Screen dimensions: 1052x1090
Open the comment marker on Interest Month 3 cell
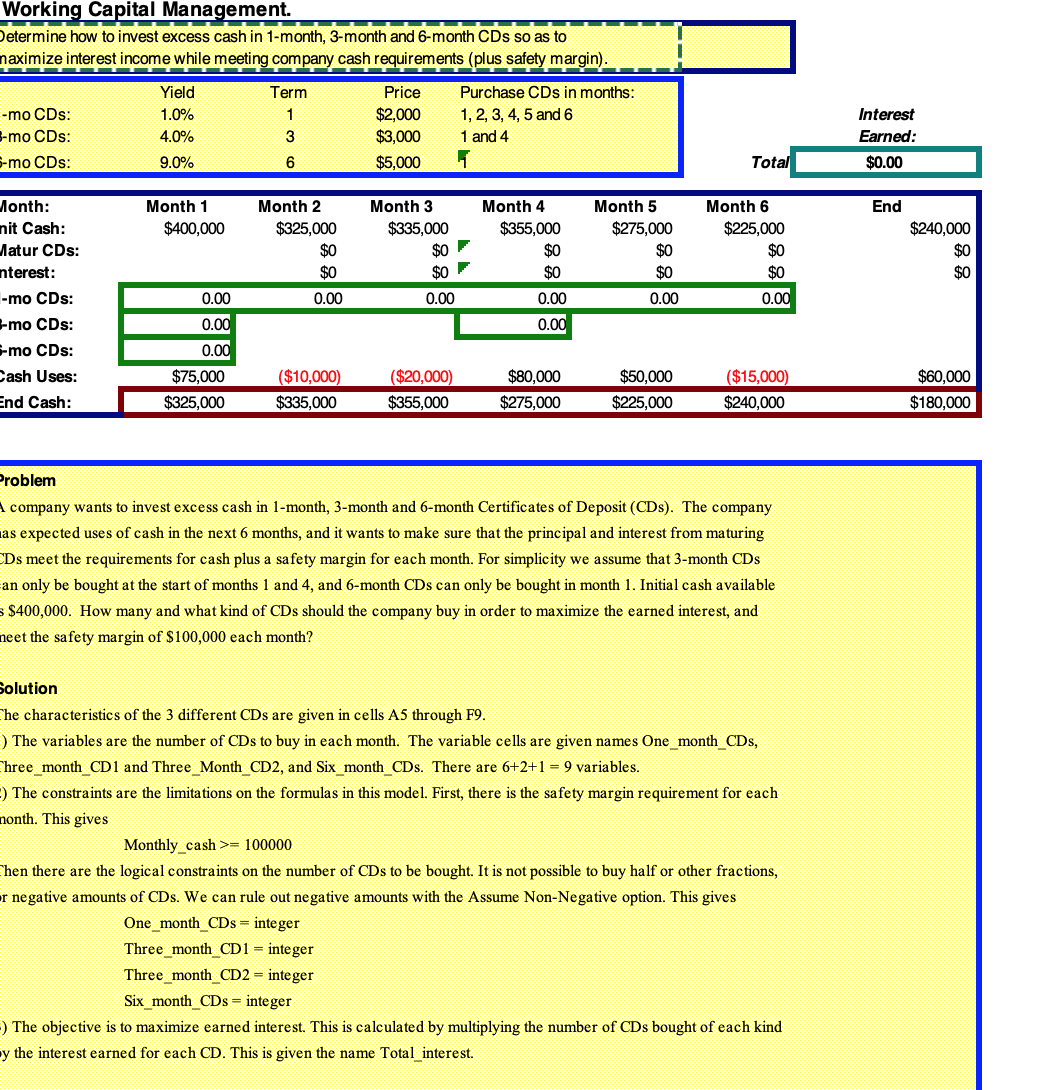(x=461, y=267)
